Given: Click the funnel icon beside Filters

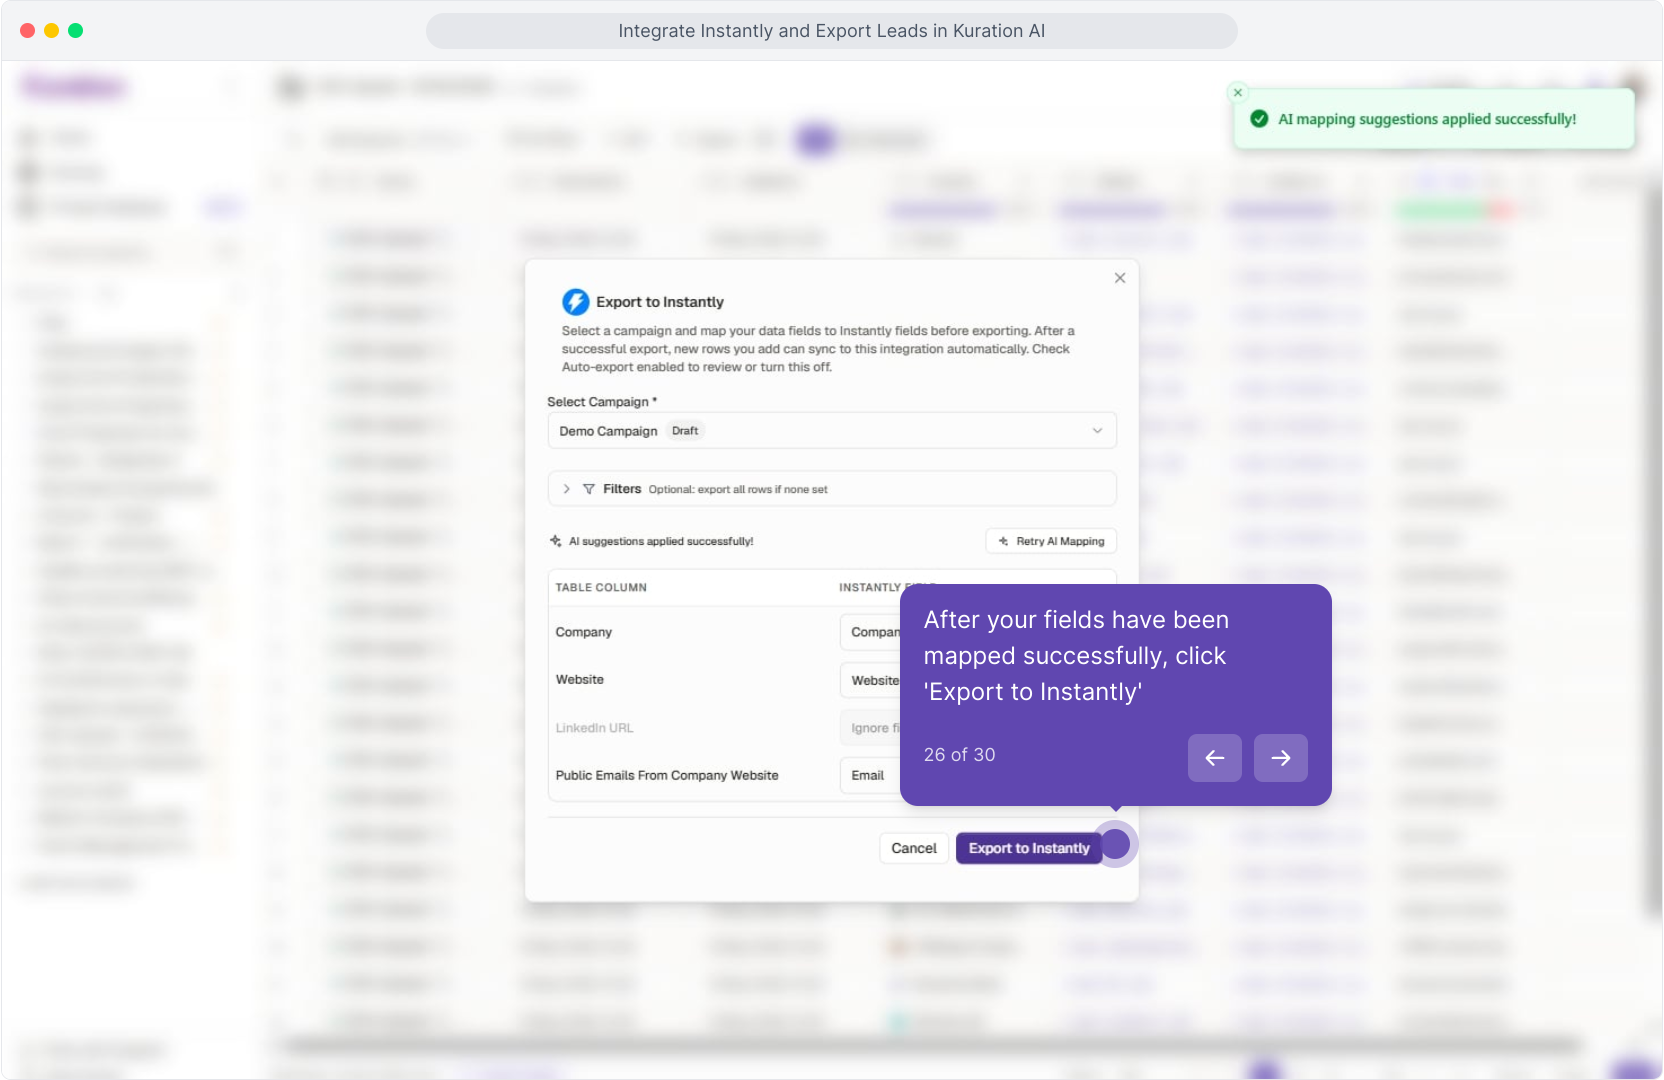Looking at the screenshot, I should (x=589, y=489).
